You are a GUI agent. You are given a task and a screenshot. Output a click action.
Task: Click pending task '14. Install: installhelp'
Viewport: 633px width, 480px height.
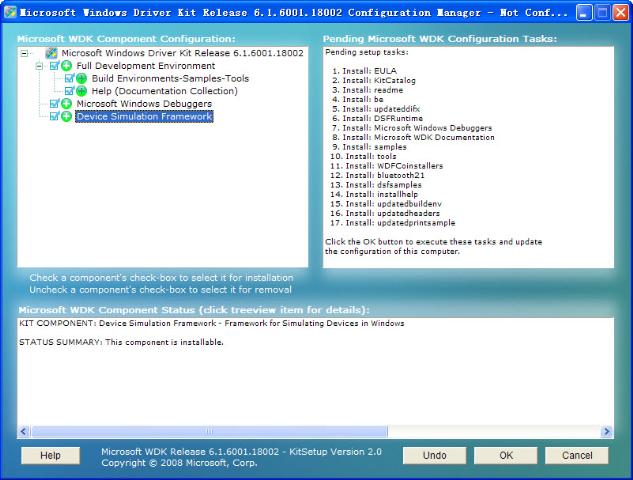click(374, 194)
